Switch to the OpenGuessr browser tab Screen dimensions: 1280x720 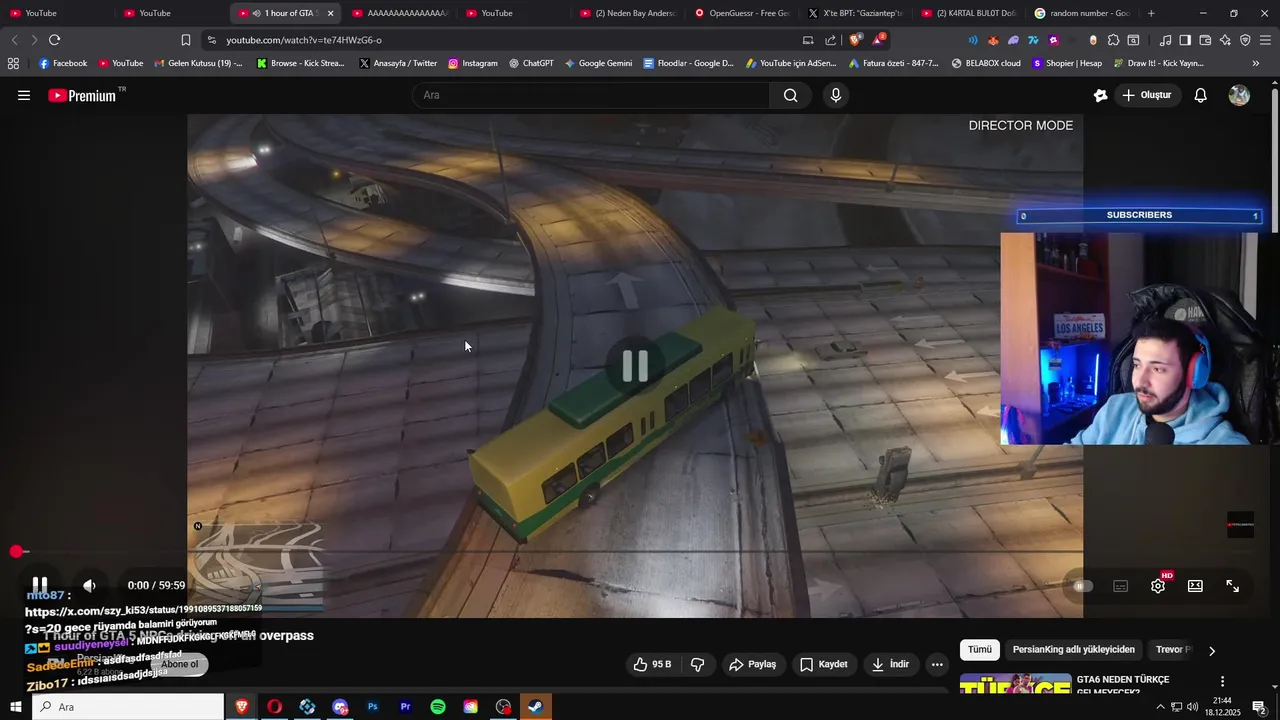click(741, 13)
